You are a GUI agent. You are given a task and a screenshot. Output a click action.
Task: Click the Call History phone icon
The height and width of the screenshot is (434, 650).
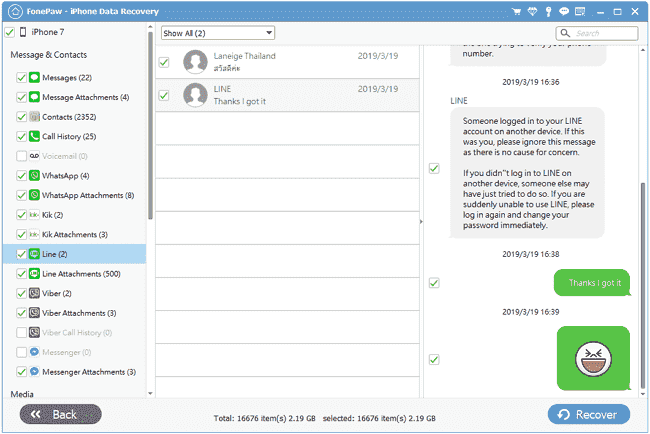coord(34,136)
